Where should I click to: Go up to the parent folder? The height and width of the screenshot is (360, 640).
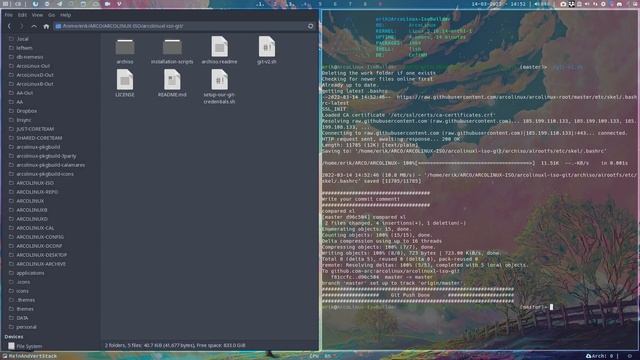pos(34,26)
